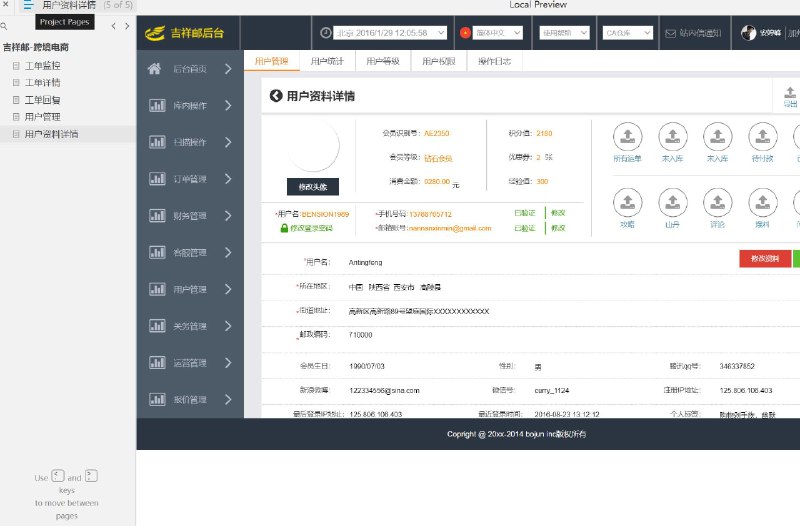Switch to the 用户统计 tab

coord(327,61)
